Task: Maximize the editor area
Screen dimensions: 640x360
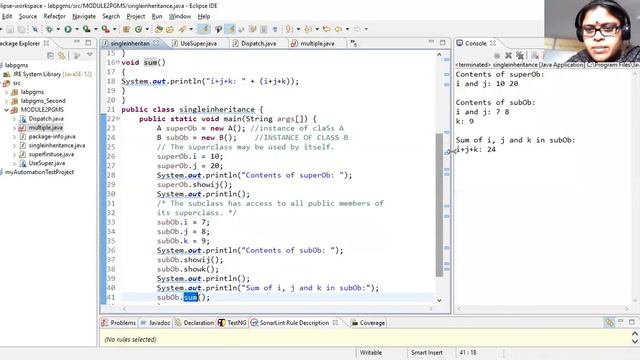Action: pos(443,42)
